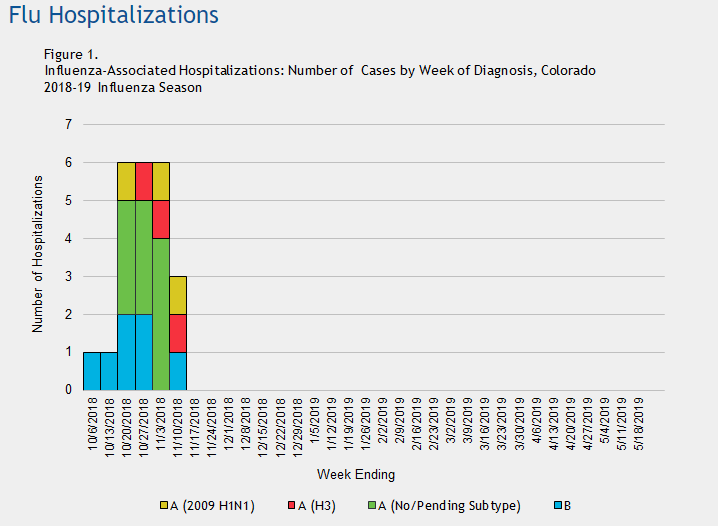Screen dimensions: 718x526
Task: Select green segment of the 11/3/2018 bar
Action: click(x=160, y=314)
